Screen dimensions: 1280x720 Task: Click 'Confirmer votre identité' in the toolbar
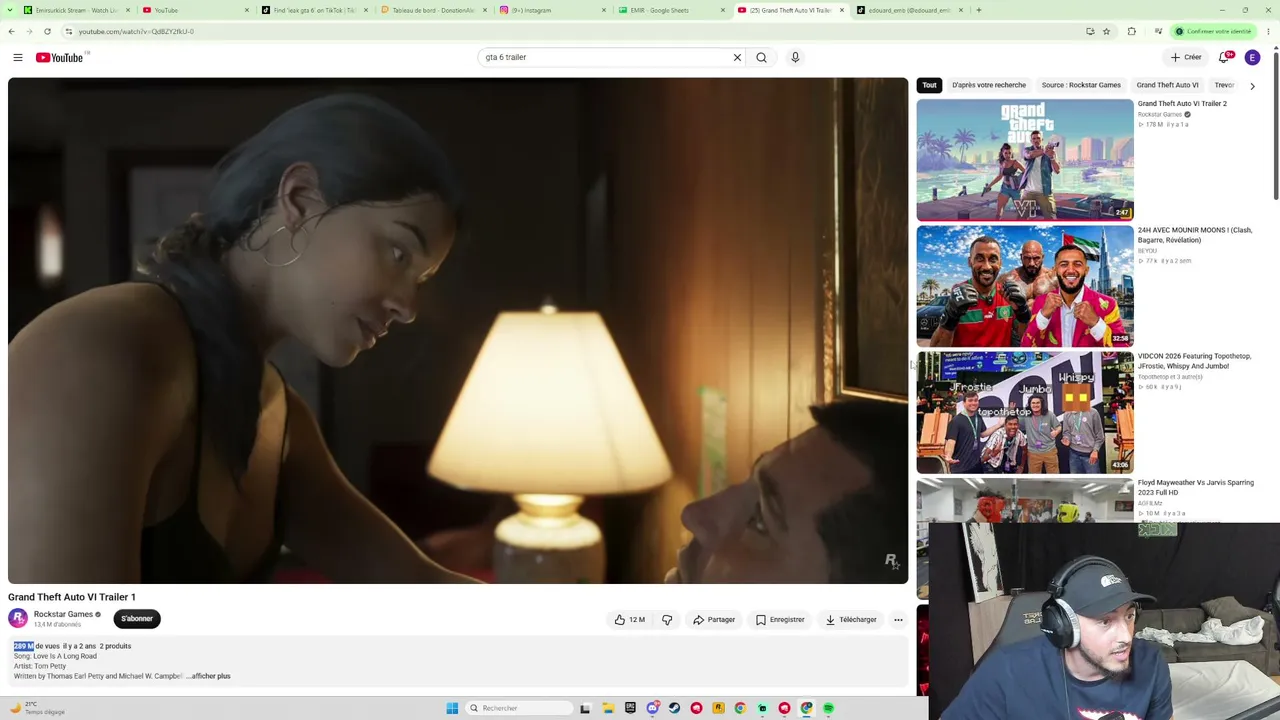(x=1211, y=31)
